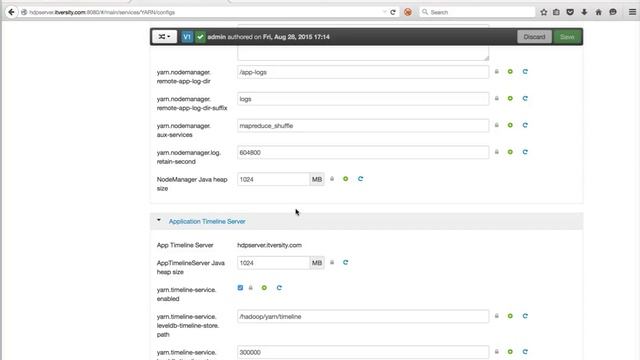The height and width of the screenshot is (360, 640).
Task: Click lock icon for remote-app-log-dir
Action: click(x=497, y=71)
